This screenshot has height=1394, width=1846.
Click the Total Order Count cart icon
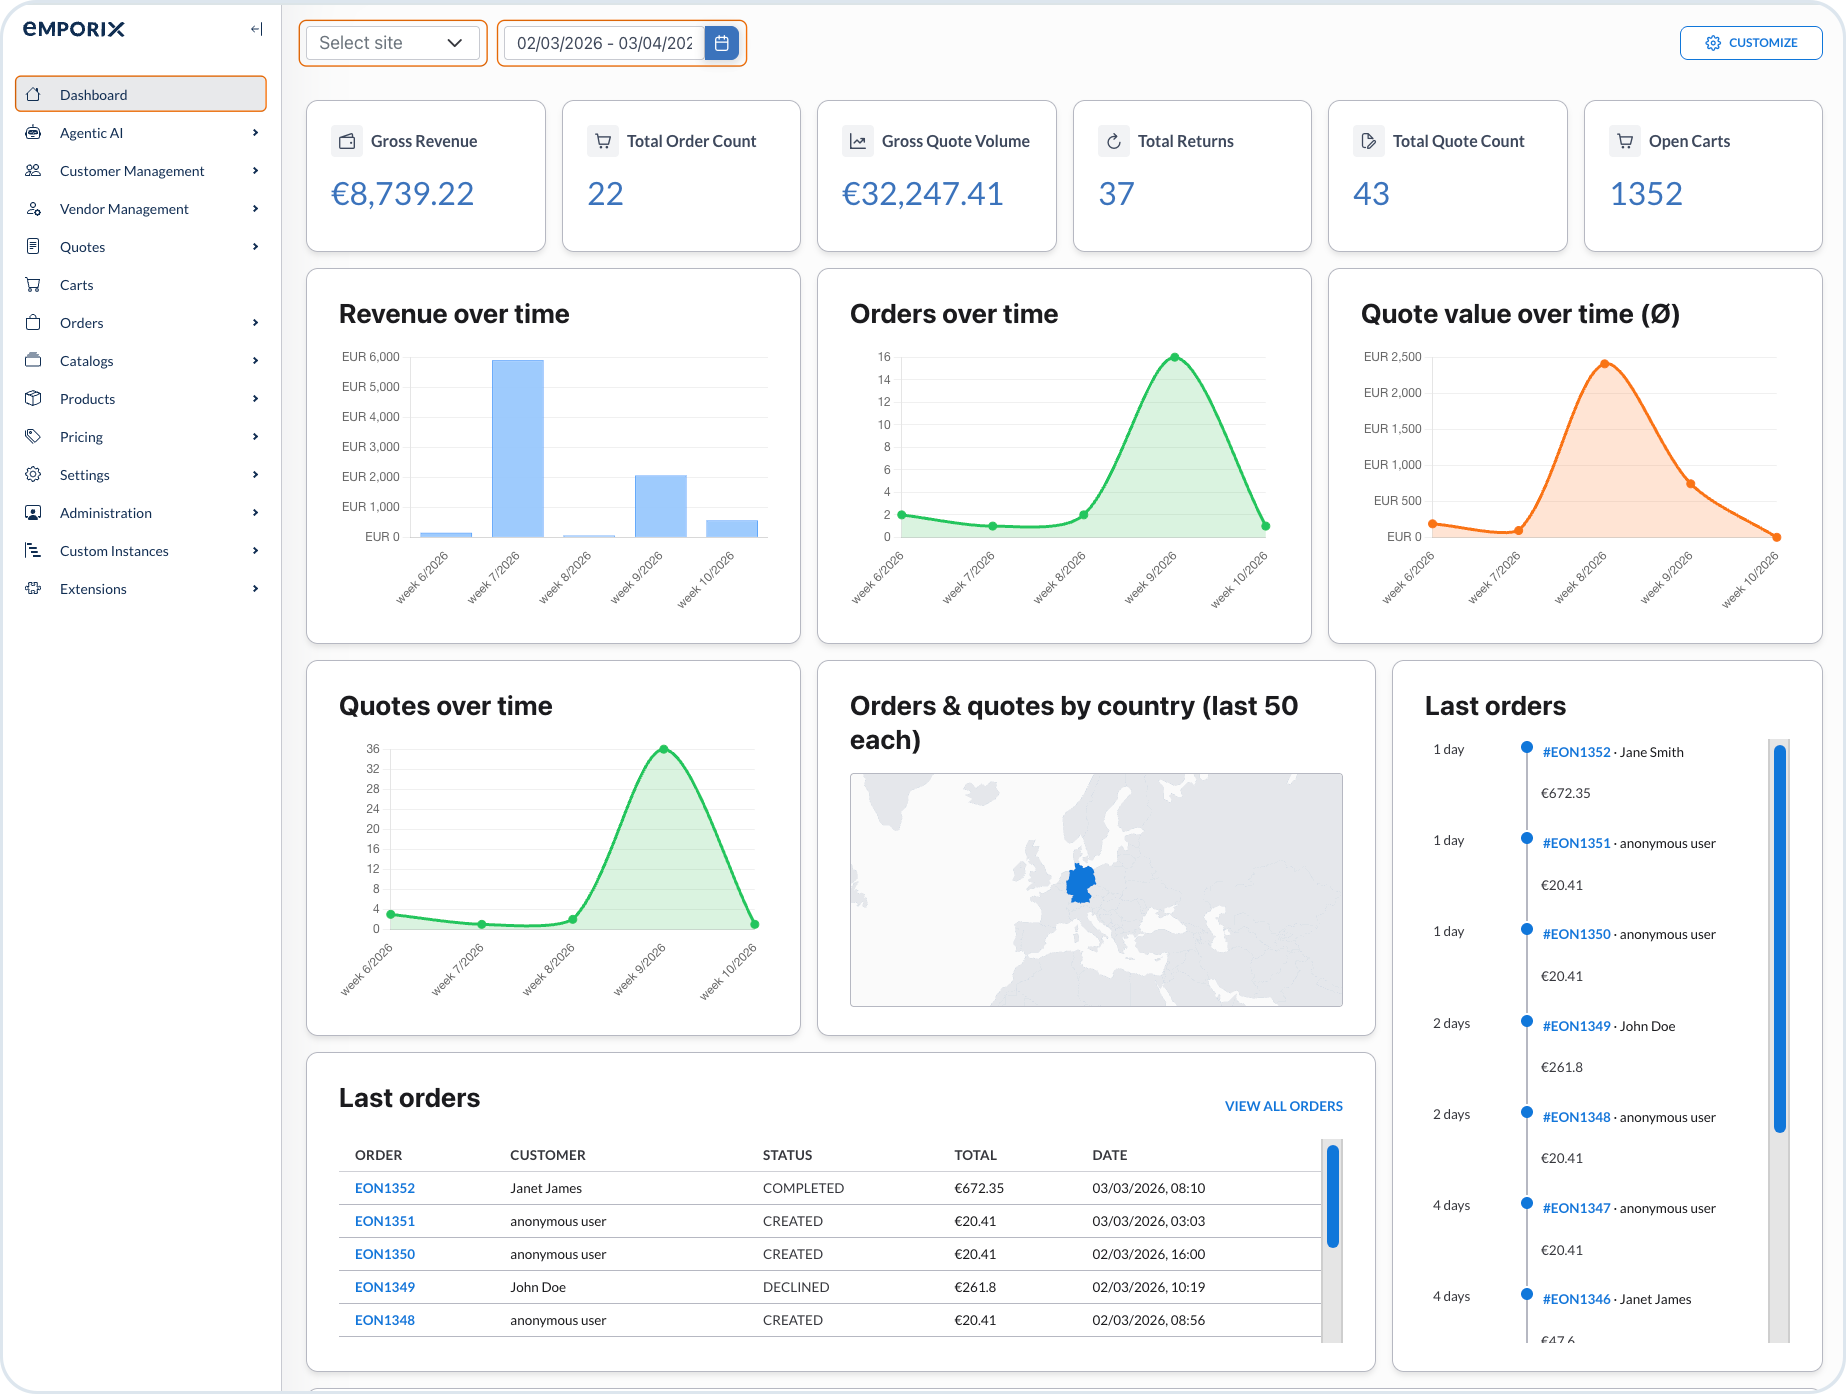pyautogui.click(x=603, y=141)
